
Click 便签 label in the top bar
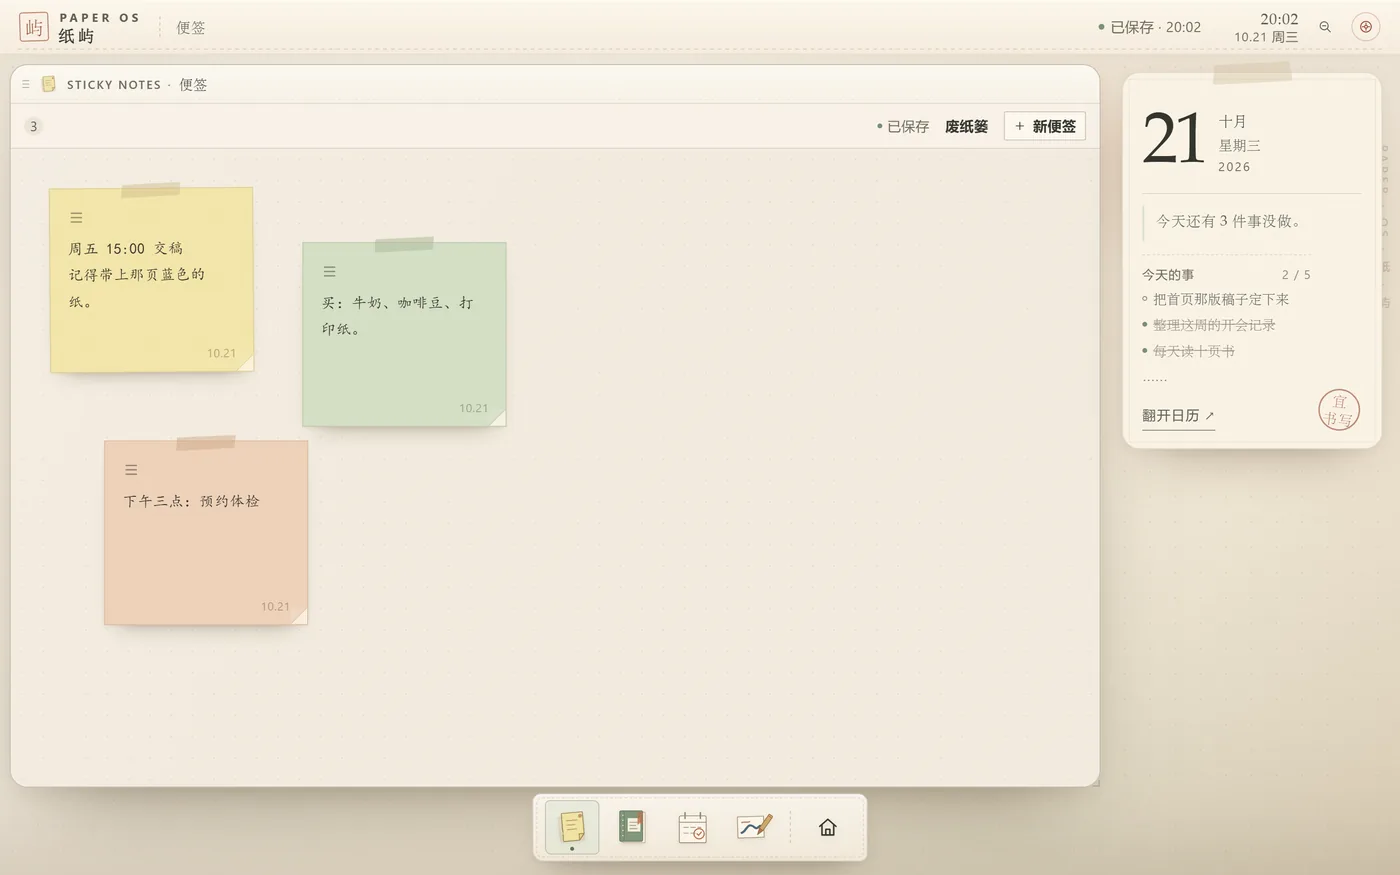coord(191,27)
